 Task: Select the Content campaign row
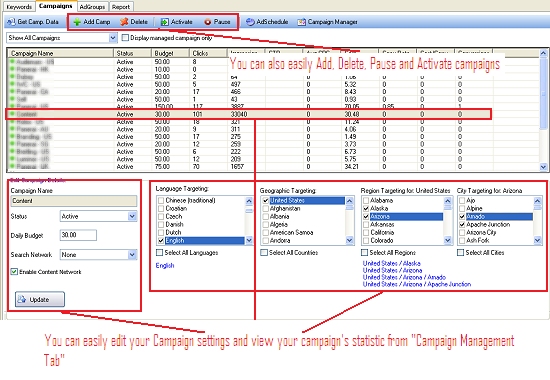click(248, 114)
